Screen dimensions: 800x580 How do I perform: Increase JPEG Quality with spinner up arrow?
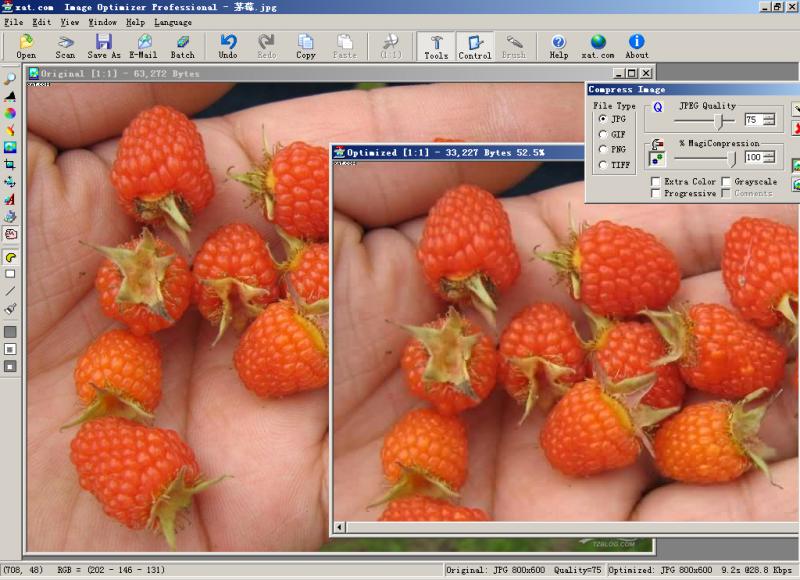(769, 115)
